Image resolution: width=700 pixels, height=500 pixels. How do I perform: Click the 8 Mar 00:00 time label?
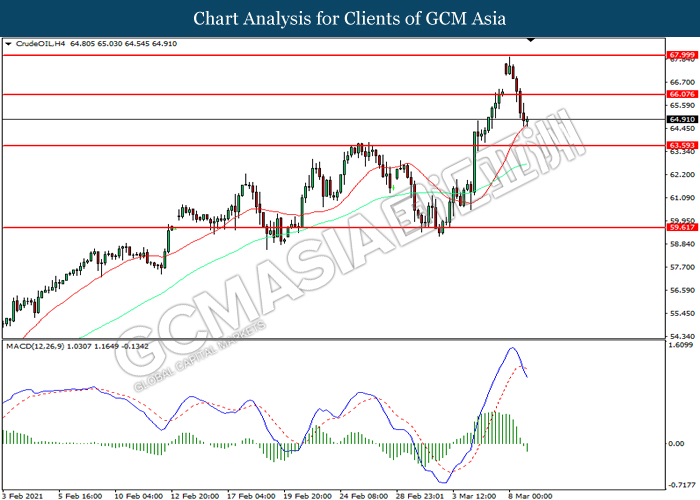[530, 496]
